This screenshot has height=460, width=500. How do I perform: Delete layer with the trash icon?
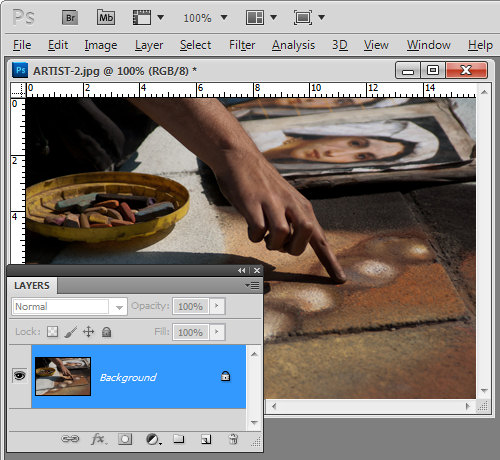pyautogui.click(x=233, y=439)
